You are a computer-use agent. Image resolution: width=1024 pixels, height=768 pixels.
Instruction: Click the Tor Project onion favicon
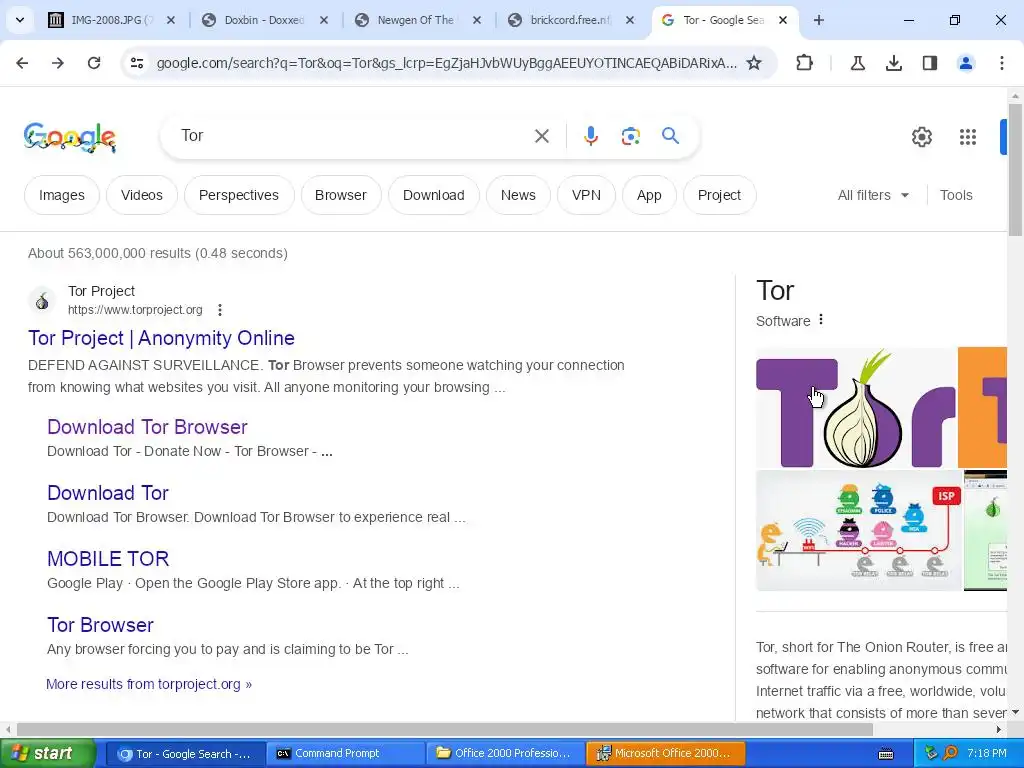[42, 300]
